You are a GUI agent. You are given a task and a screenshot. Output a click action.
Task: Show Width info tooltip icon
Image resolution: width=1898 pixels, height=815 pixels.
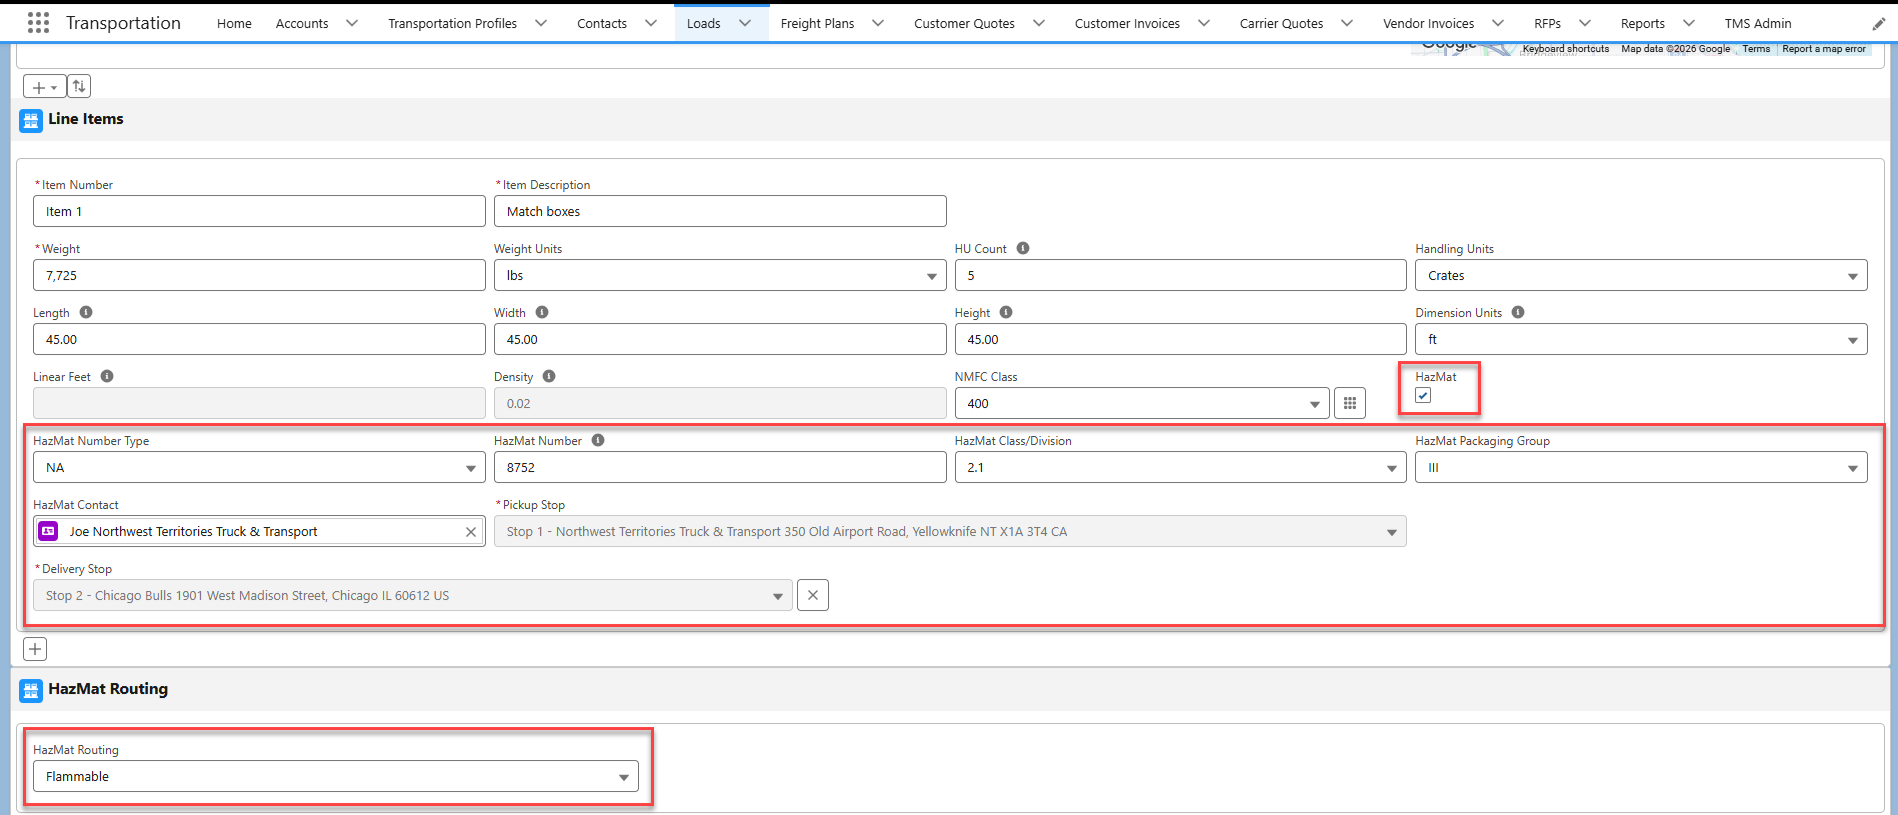(542, 312)
